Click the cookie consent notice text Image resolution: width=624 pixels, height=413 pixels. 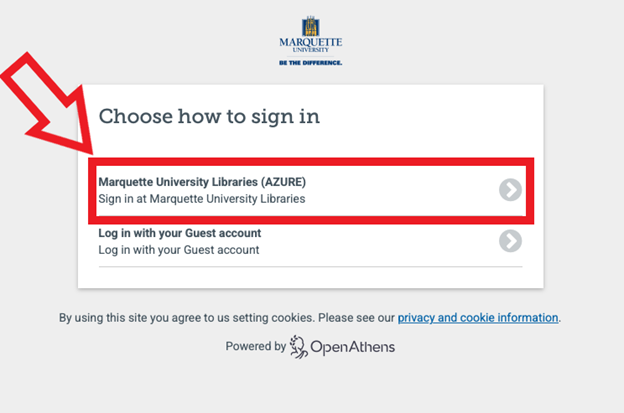227,318
